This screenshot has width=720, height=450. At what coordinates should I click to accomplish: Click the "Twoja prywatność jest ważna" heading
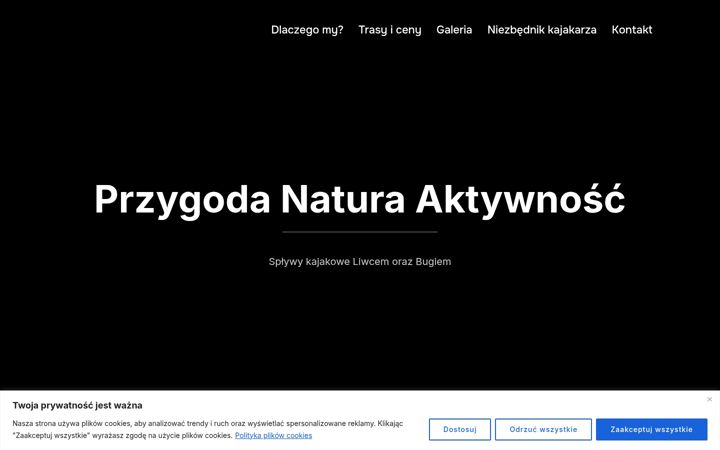pyautogui.click(x=77, y=405)
